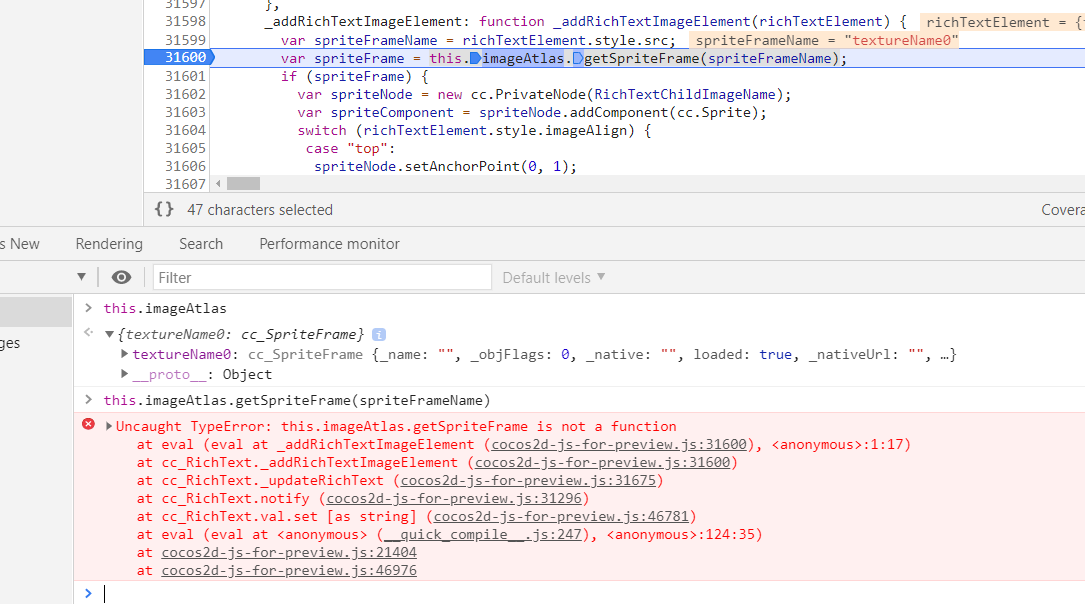Expand the __proto__ property
This screenshot has height=604, width=1085.
pyautogui.click(x=124, y=374)
